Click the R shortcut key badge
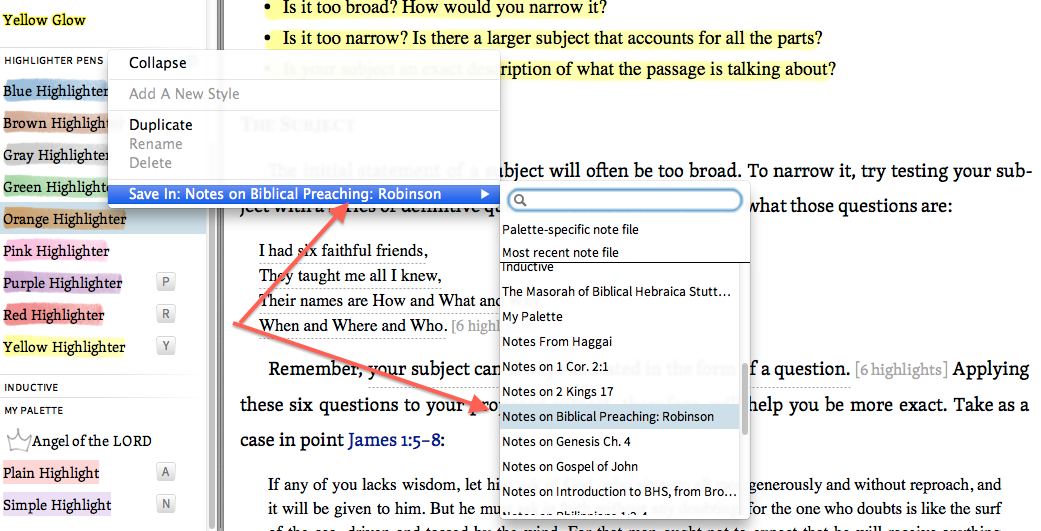1041x531 pixels. 165,314
